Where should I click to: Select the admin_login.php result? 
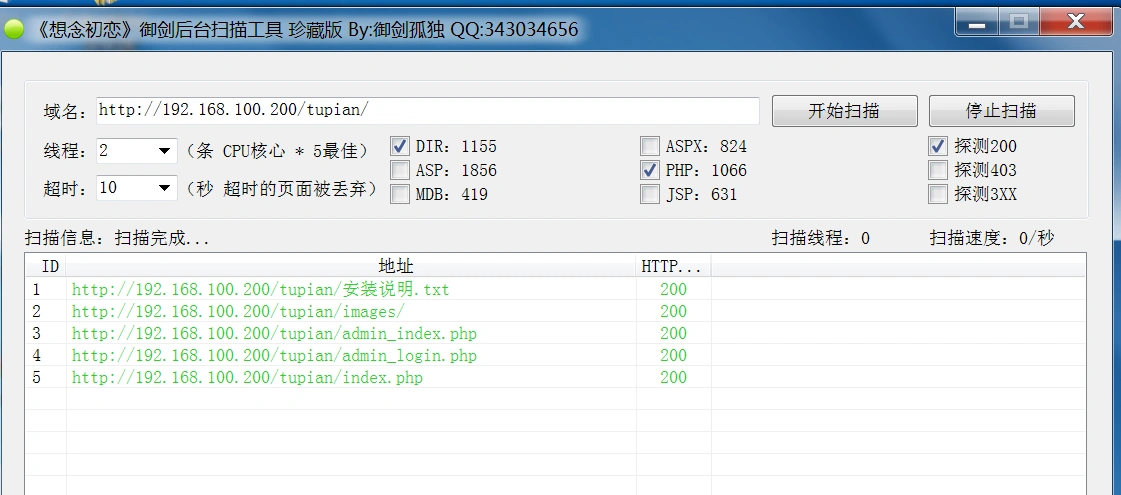click(x=555, y=356)
